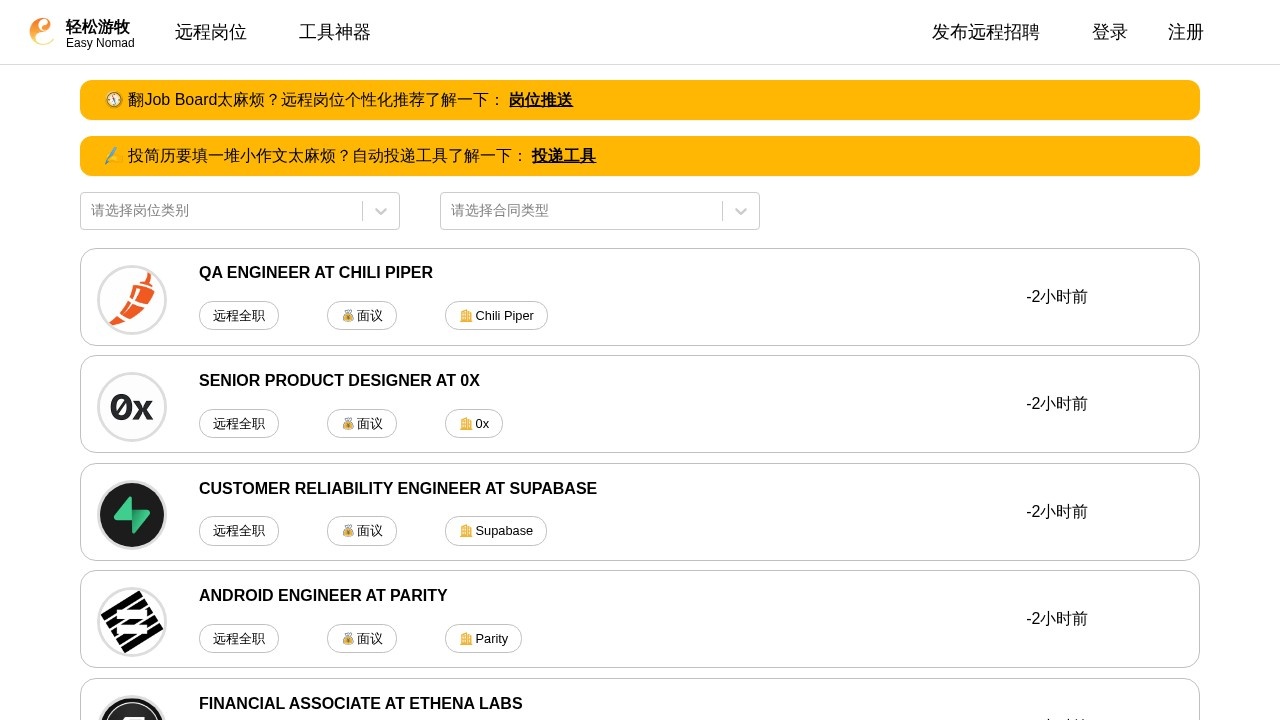Viewport: 1280px width, 720px height.
Task: Expand contract type list using chevron arrow
Action: click(741, 211)
